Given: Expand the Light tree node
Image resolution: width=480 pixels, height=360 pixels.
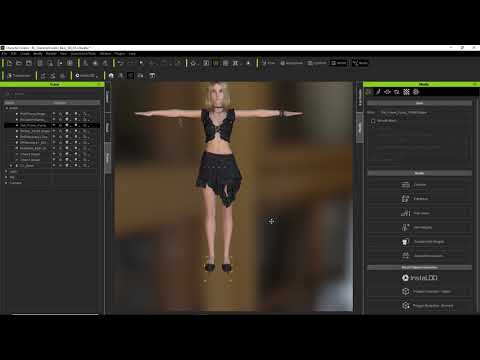Looking at the screenshot, I should tap(7, 171).
